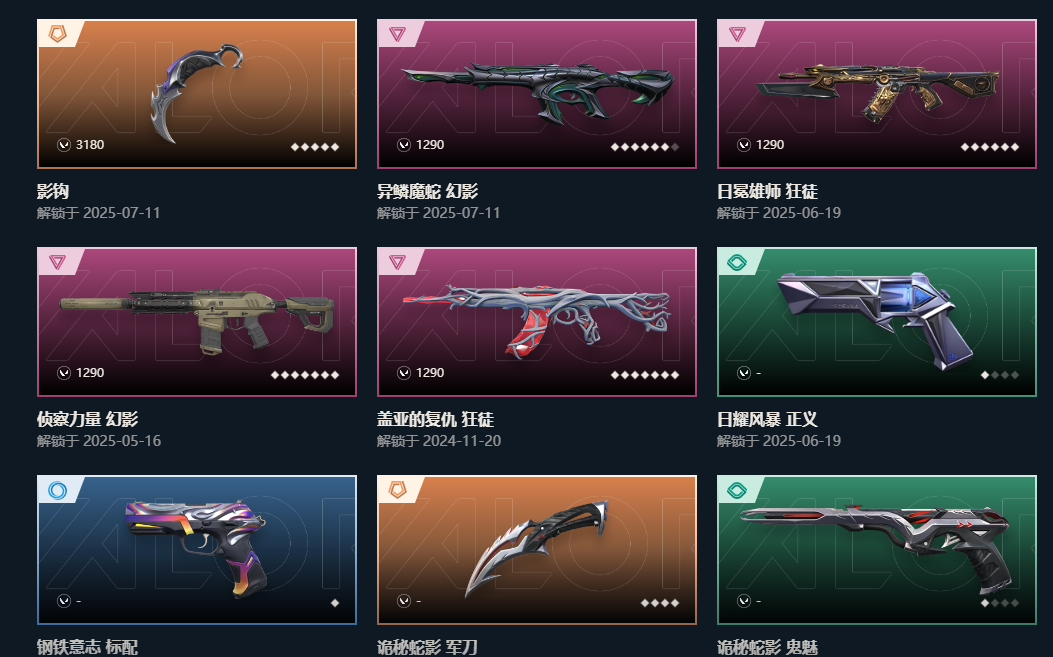Open the 影钩 karambit knife skin image
1053x657 pixels.
point(197,93)
